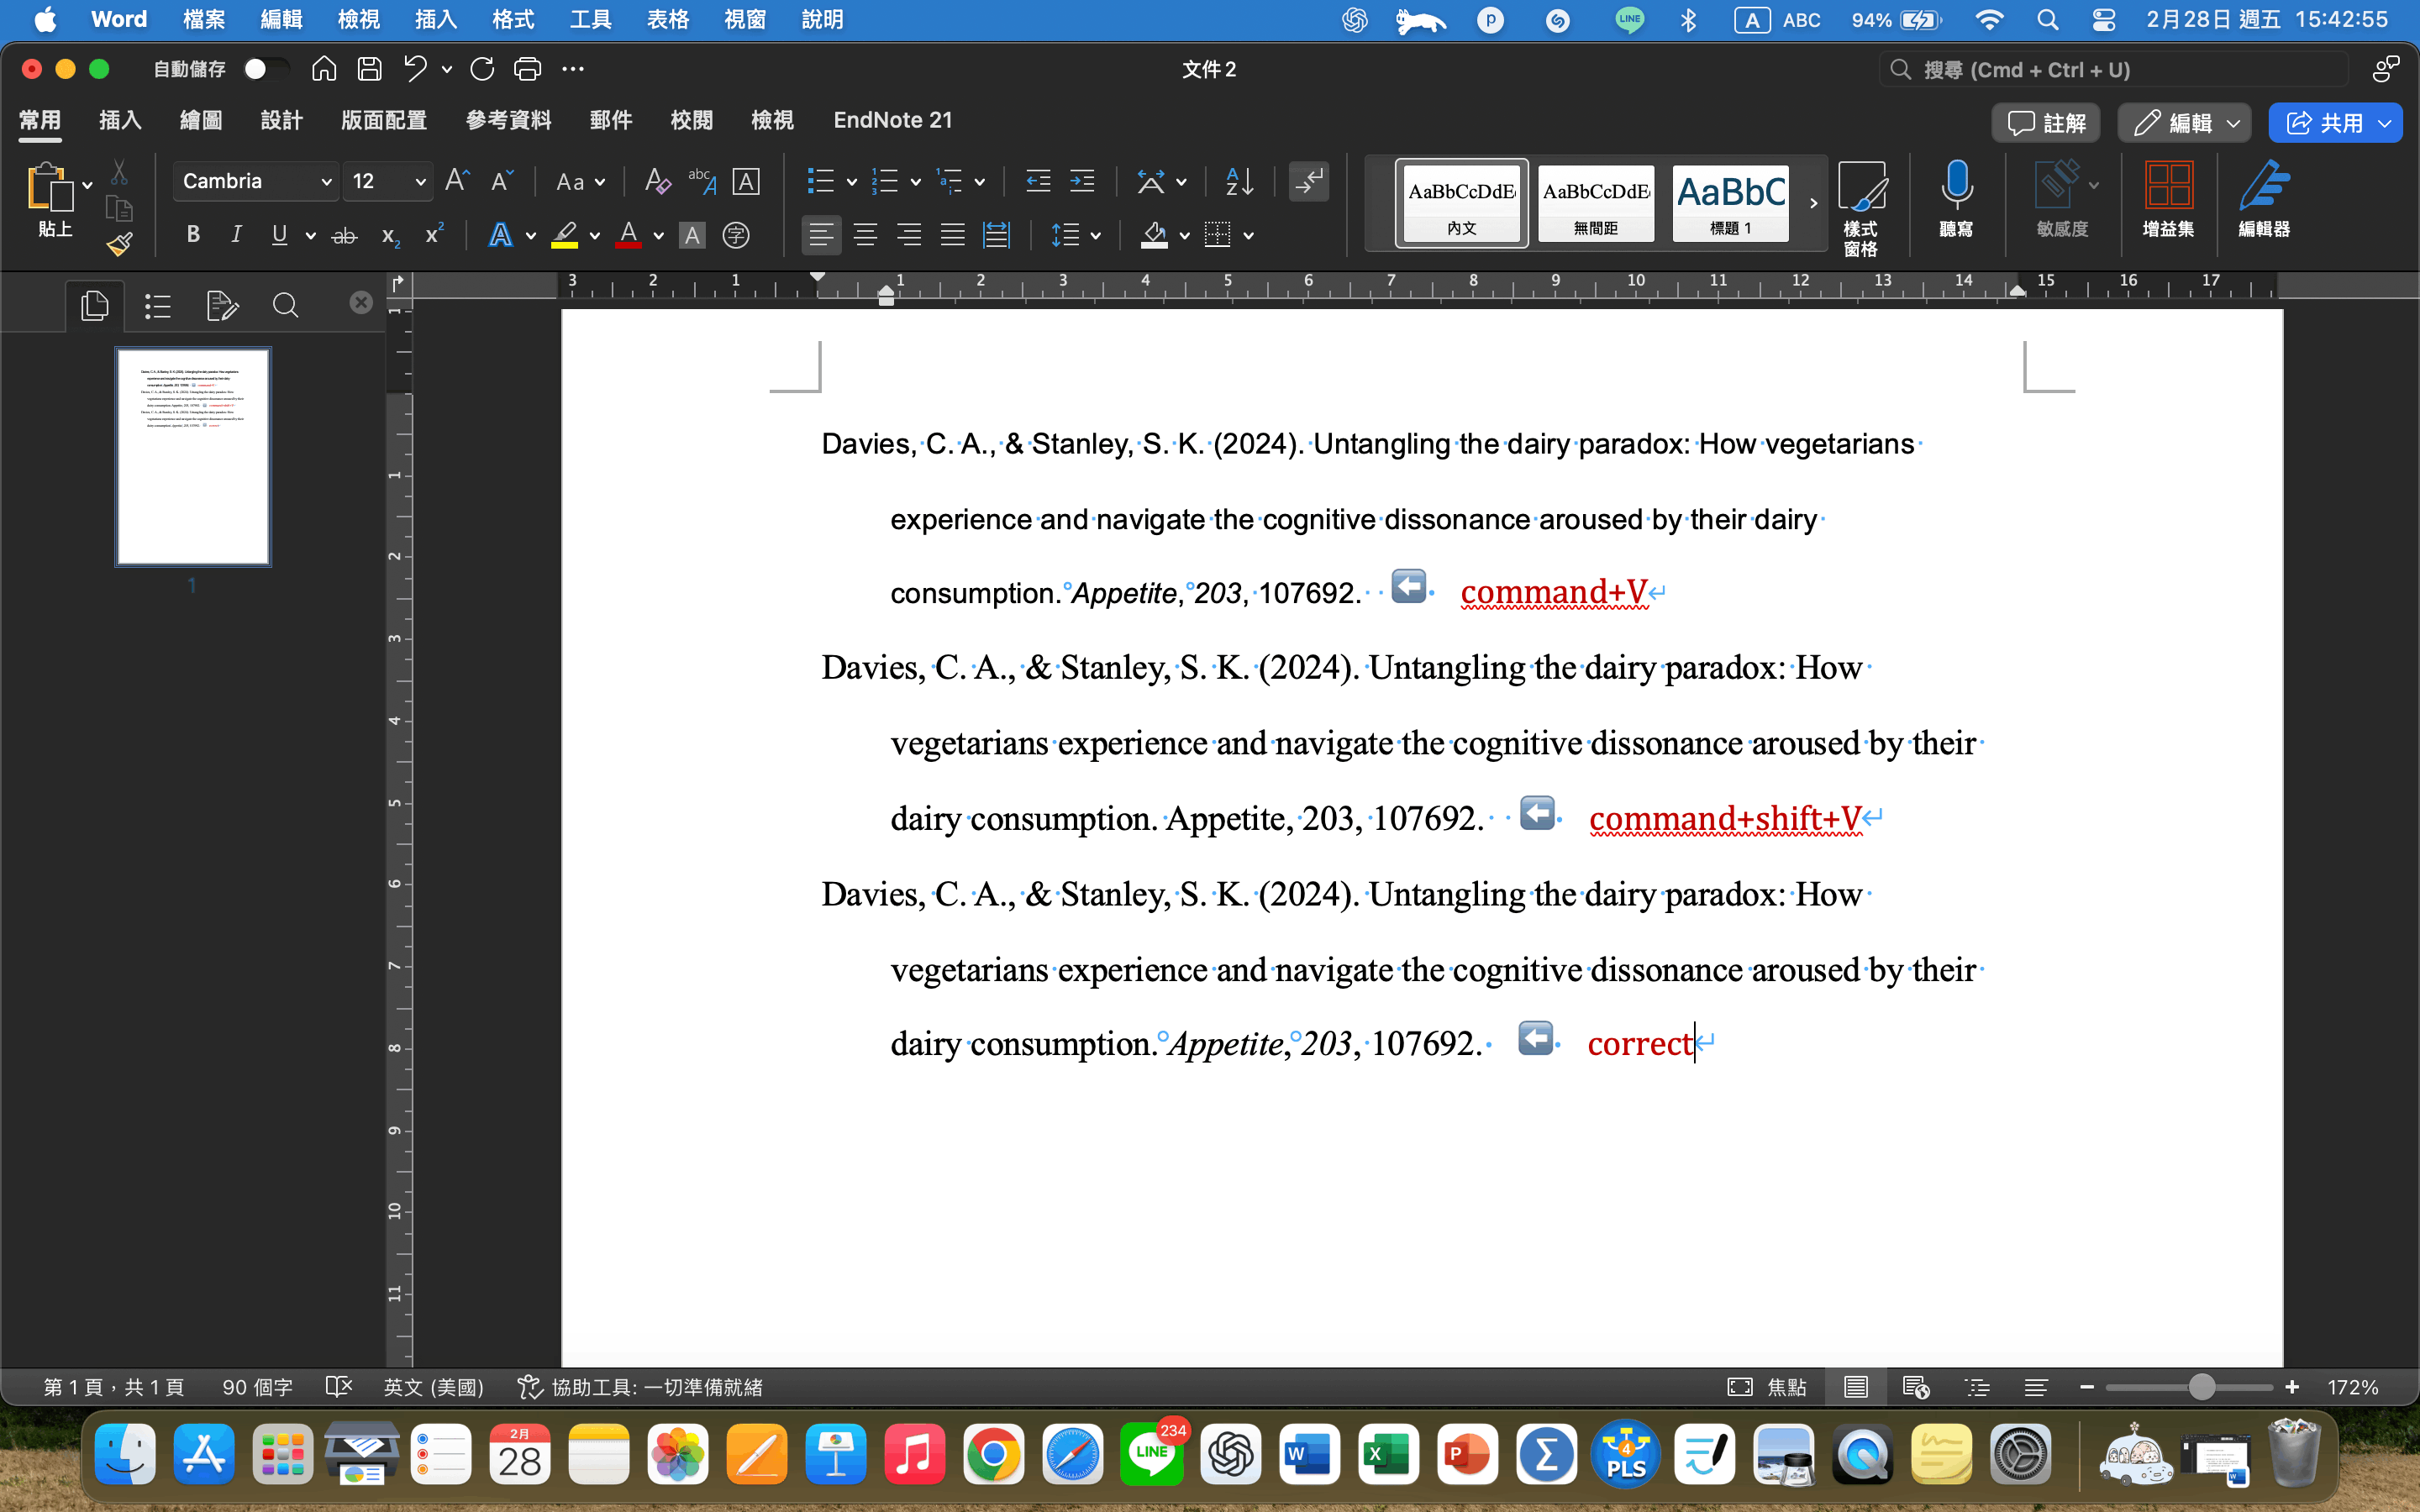The width and height of the screenshot is (2420, 1512).
Task: Expand the font size dropdown
Action: coord(420,182)
